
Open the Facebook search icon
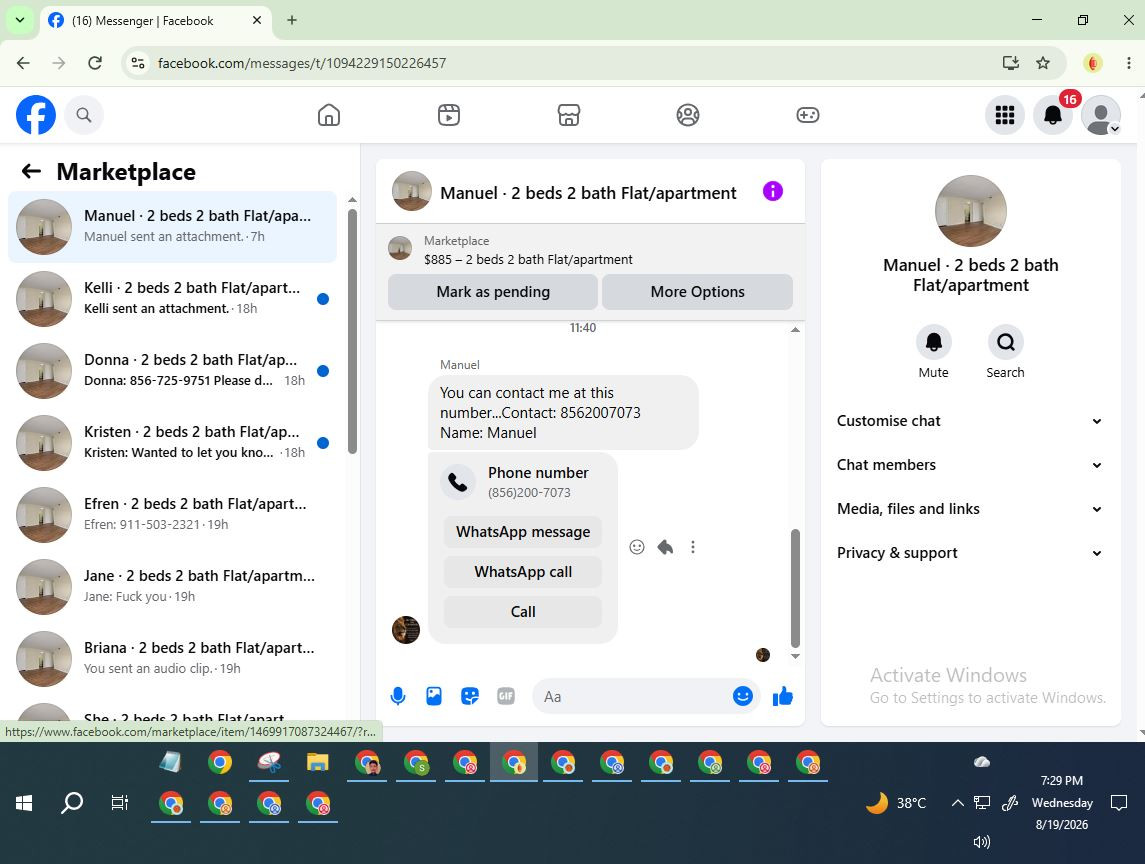(x=84, y=115)
